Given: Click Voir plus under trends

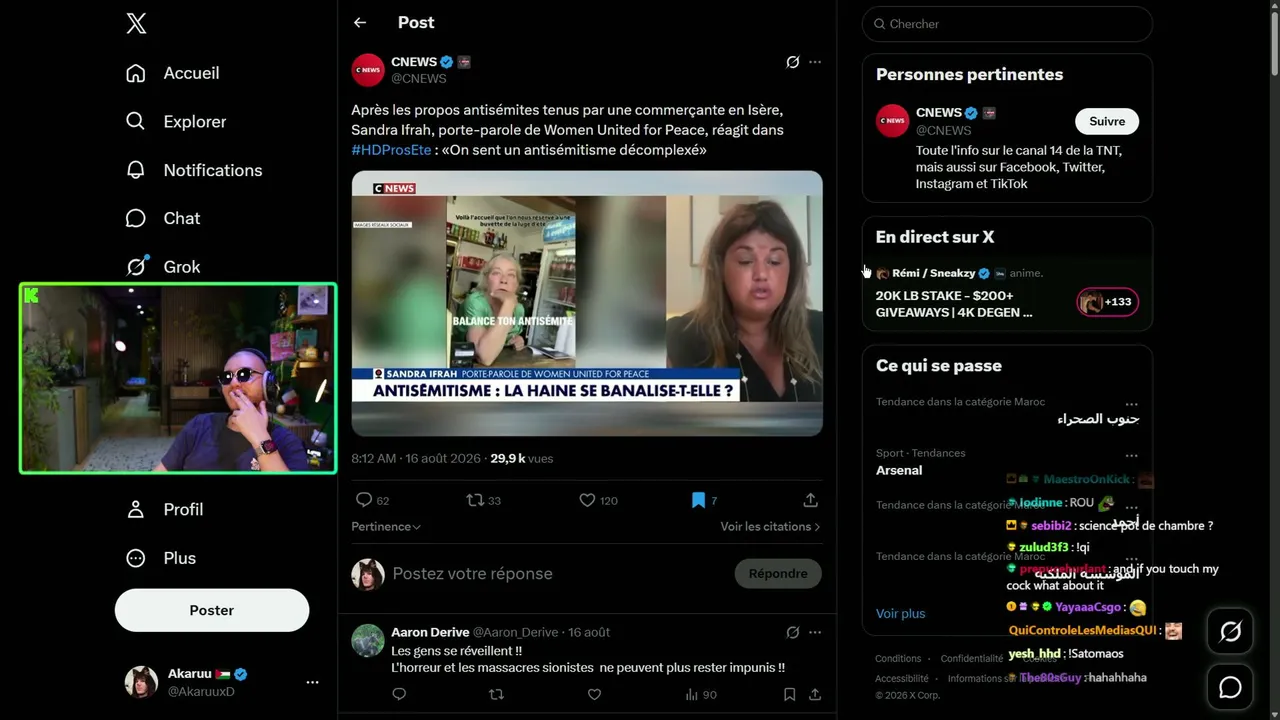Looking at the screenshot, I should [x=901, y=613].
